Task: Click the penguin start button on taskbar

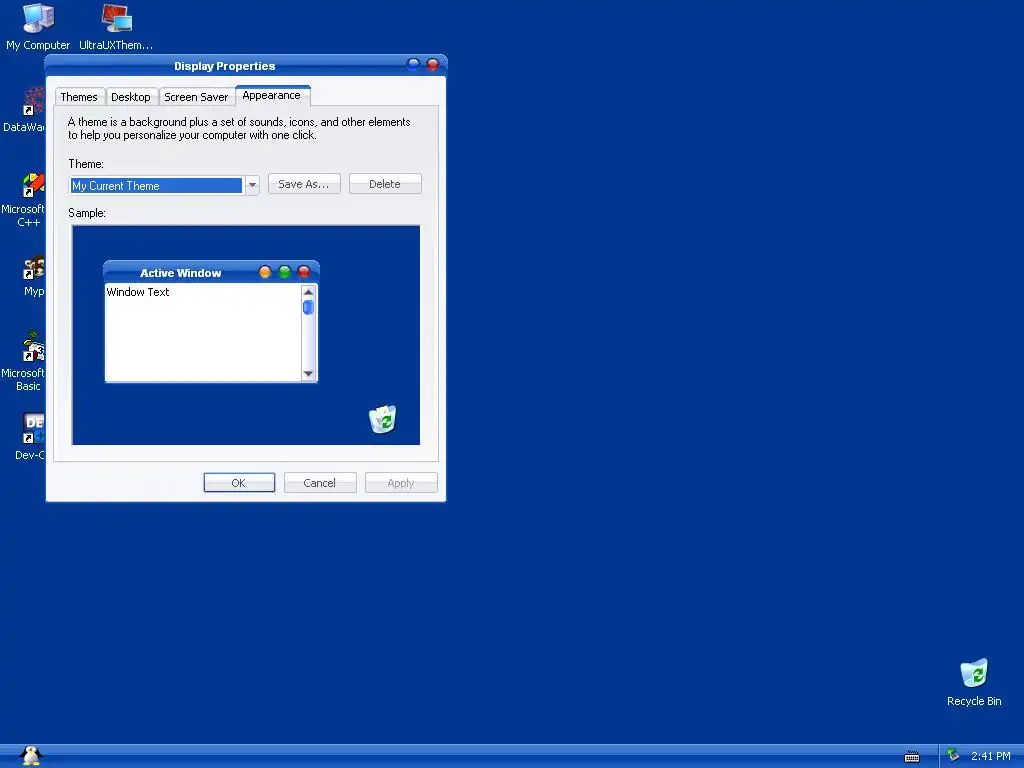Action: 30,756
